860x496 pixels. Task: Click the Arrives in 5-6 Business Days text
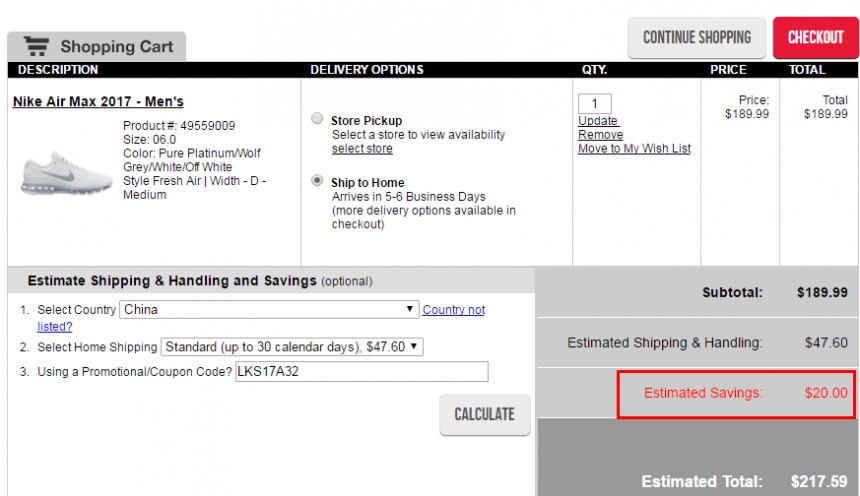tap(409, 196)
